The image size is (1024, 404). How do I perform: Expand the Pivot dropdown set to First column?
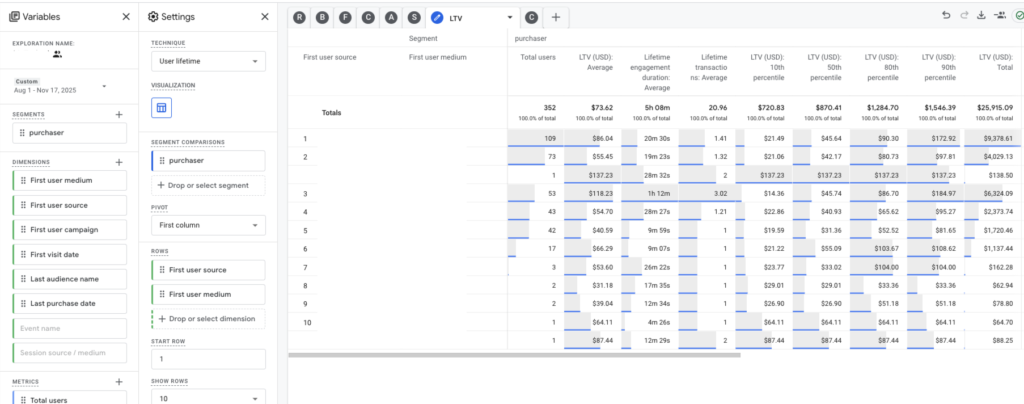click(208, 227)
